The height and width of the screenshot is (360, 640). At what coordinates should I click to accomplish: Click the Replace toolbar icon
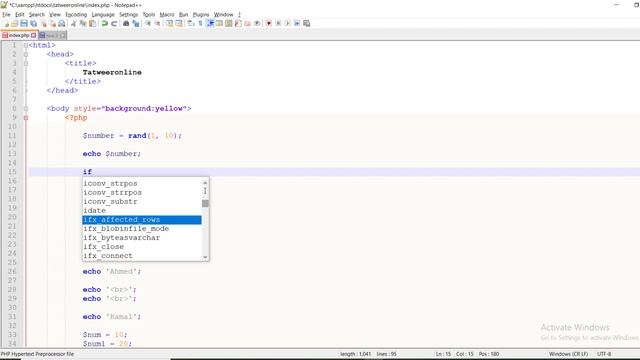(x=136, y=24)
